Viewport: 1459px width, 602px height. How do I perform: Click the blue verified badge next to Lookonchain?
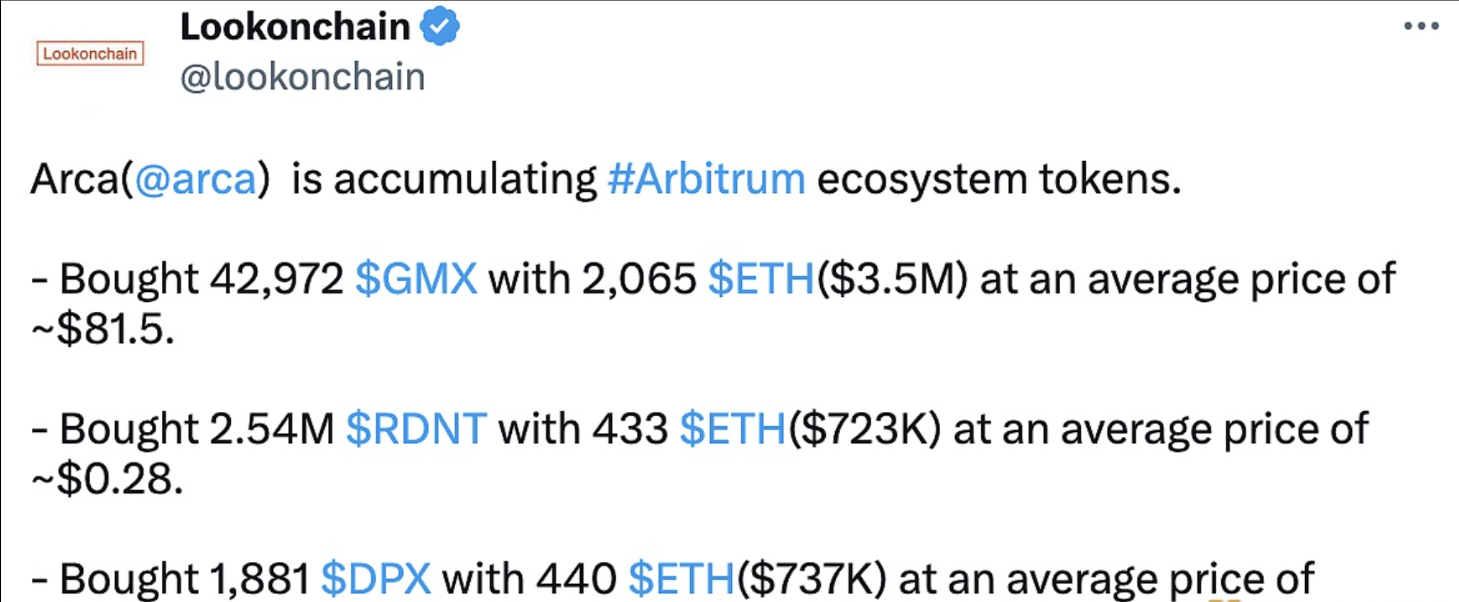tap(440, 28)
